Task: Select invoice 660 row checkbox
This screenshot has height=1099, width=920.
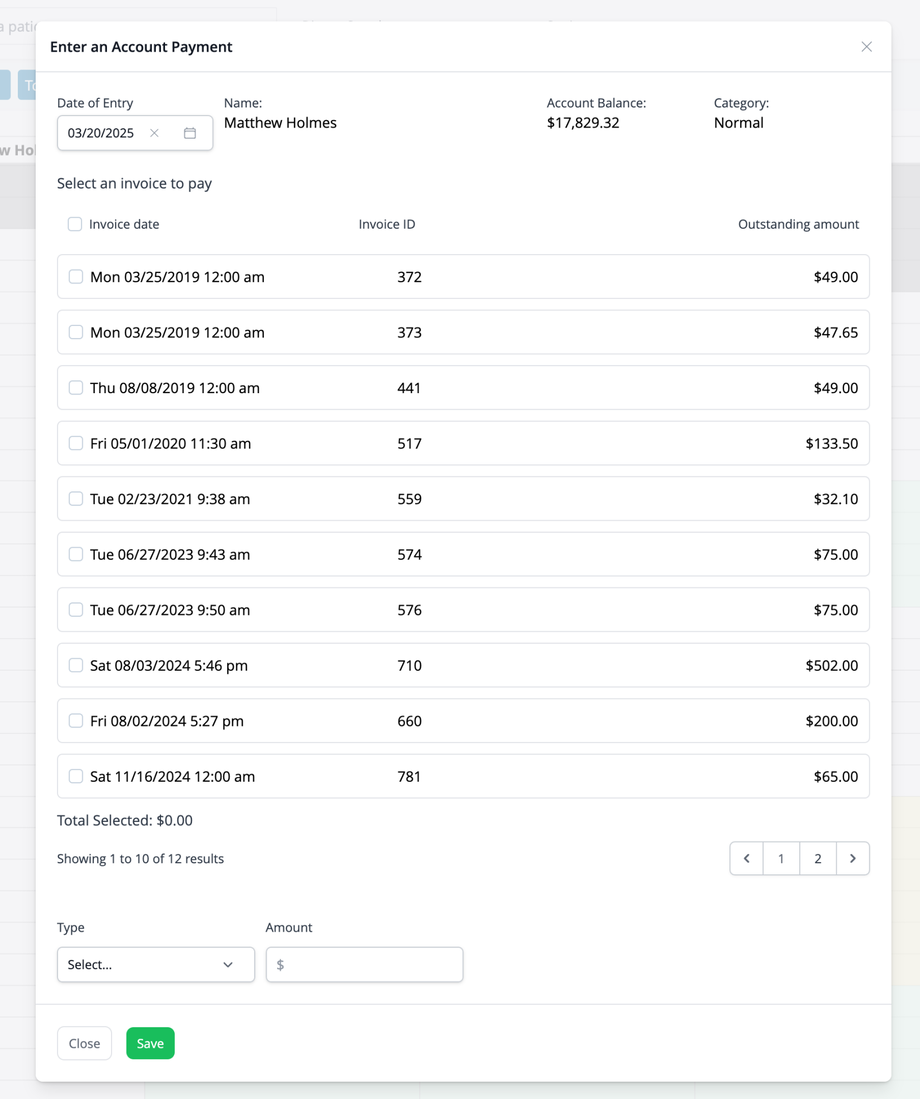Action: (x=76, y=721)
